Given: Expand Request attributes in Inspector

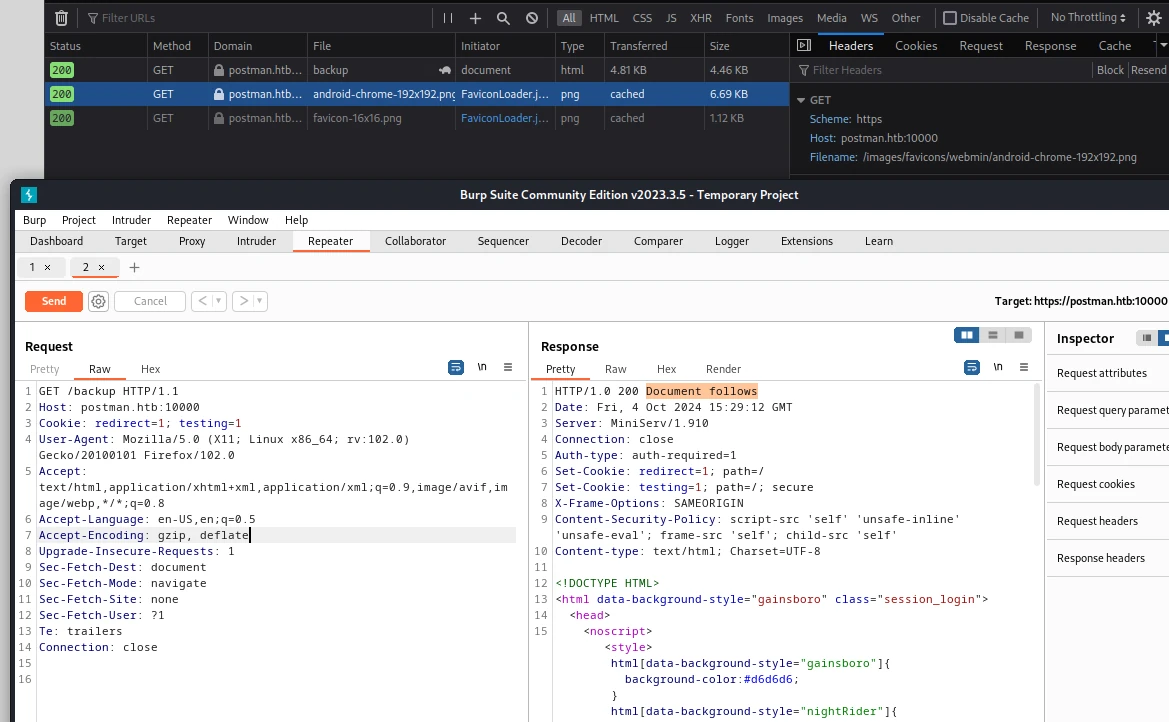Looking at the screenshot, I should 1101,373.
